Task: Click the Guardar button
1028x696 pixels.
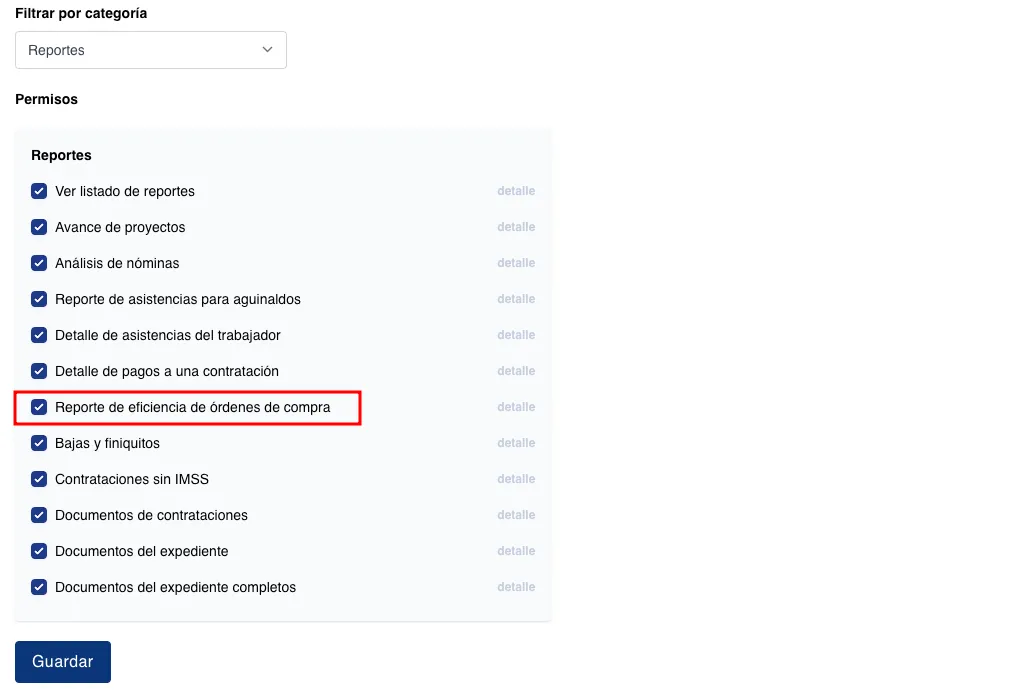Action: tap(63, 662)
